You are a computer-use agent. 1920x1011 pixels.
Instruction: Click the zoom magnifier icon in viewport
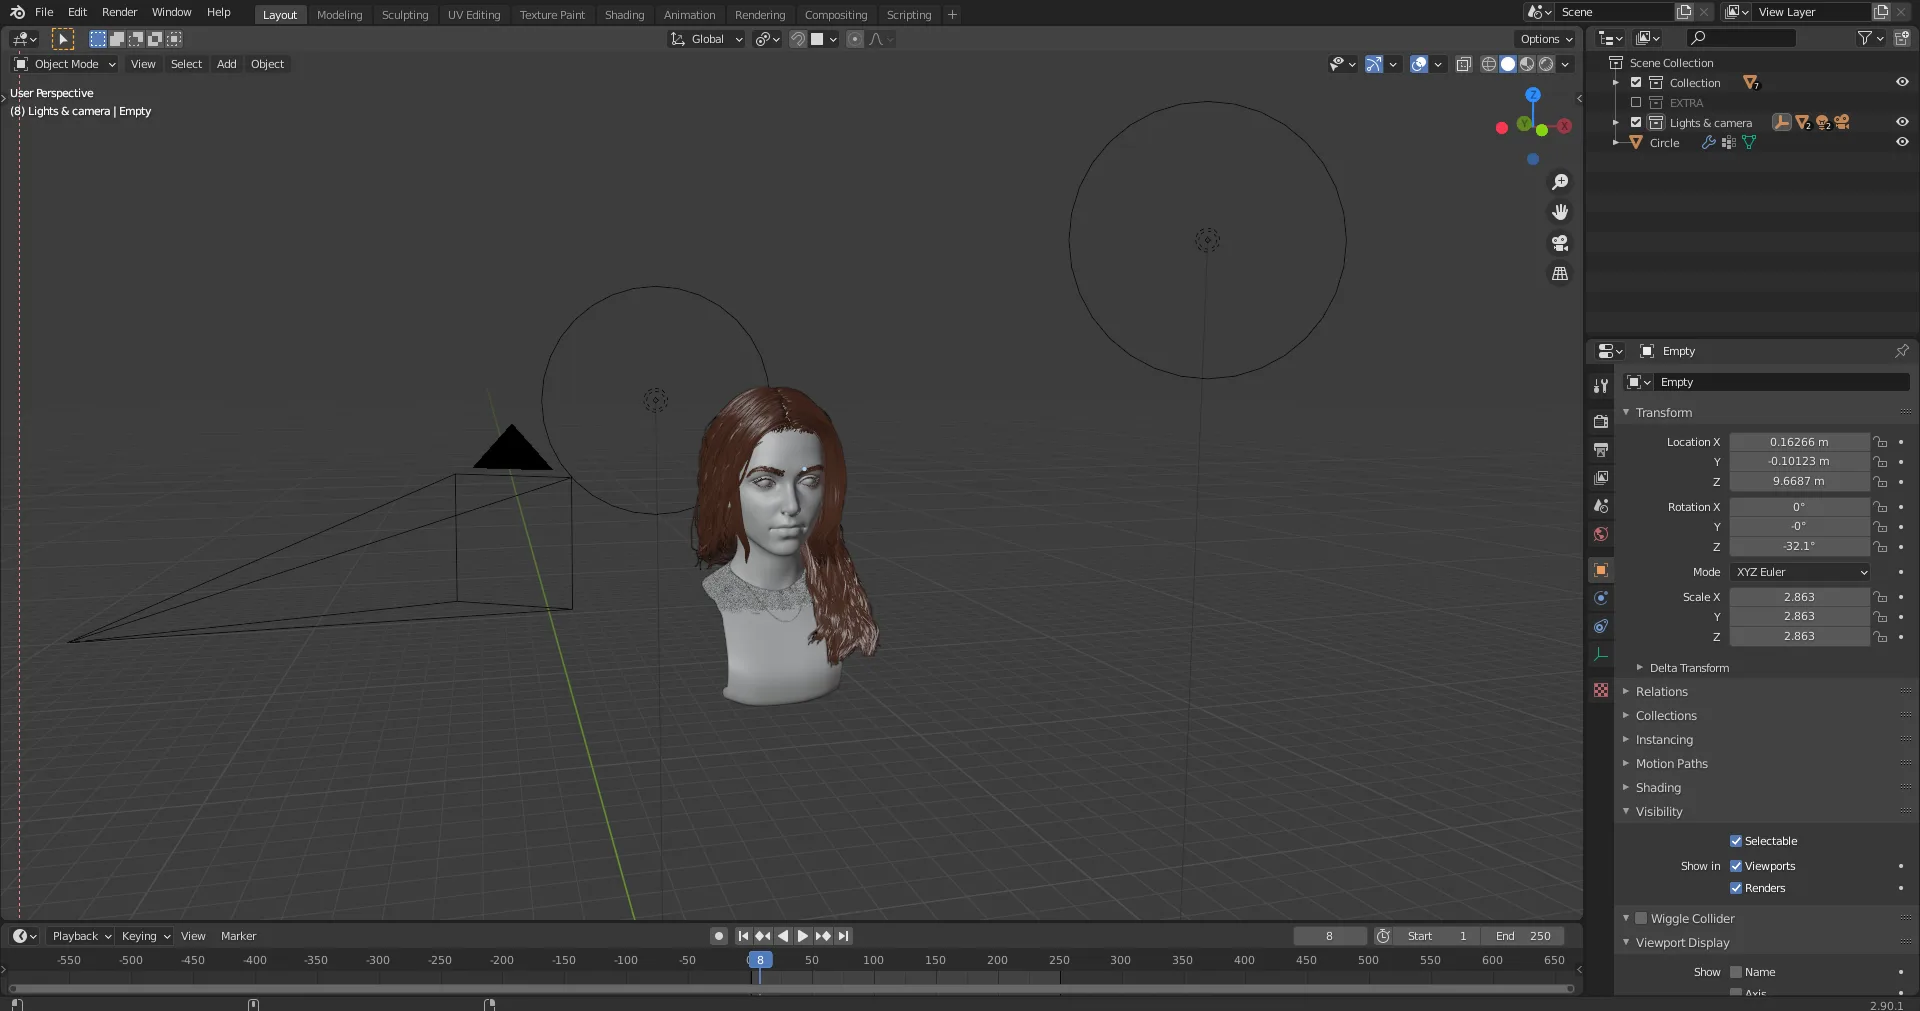[1559, 182]
